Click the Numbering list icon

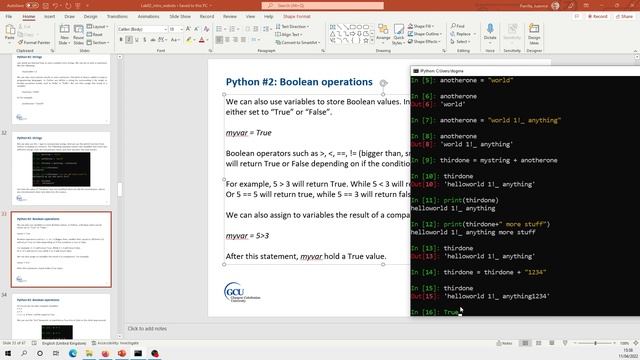pos(233,29)
